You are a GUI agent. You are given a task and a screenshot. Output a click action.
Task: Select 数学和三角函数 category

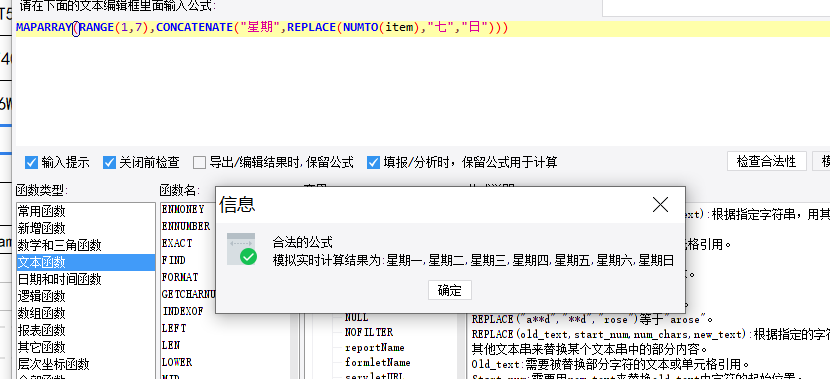(85, 245)
